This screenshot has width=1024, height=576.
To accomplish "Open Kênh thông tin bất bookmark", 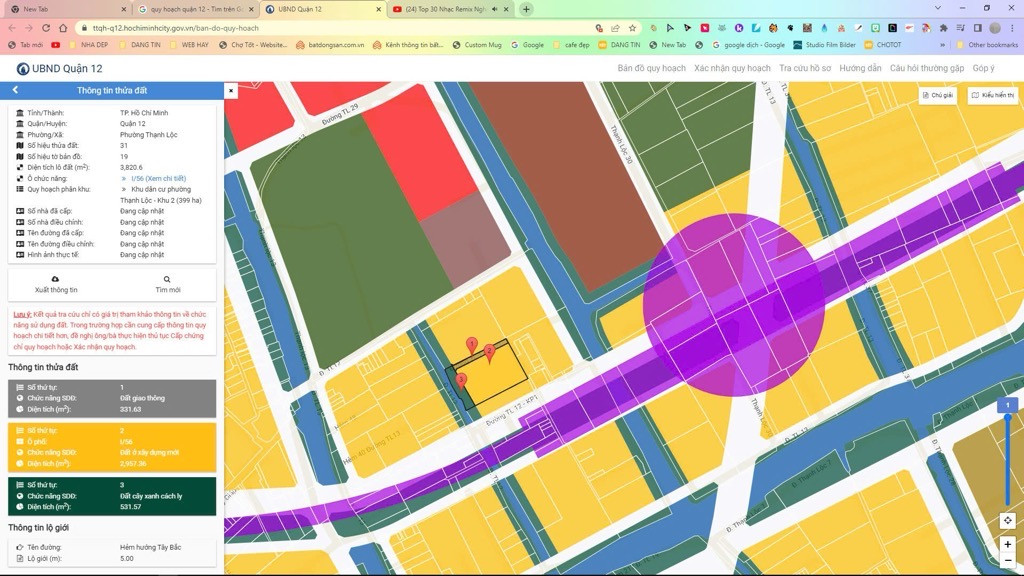I will coord(408,45).
